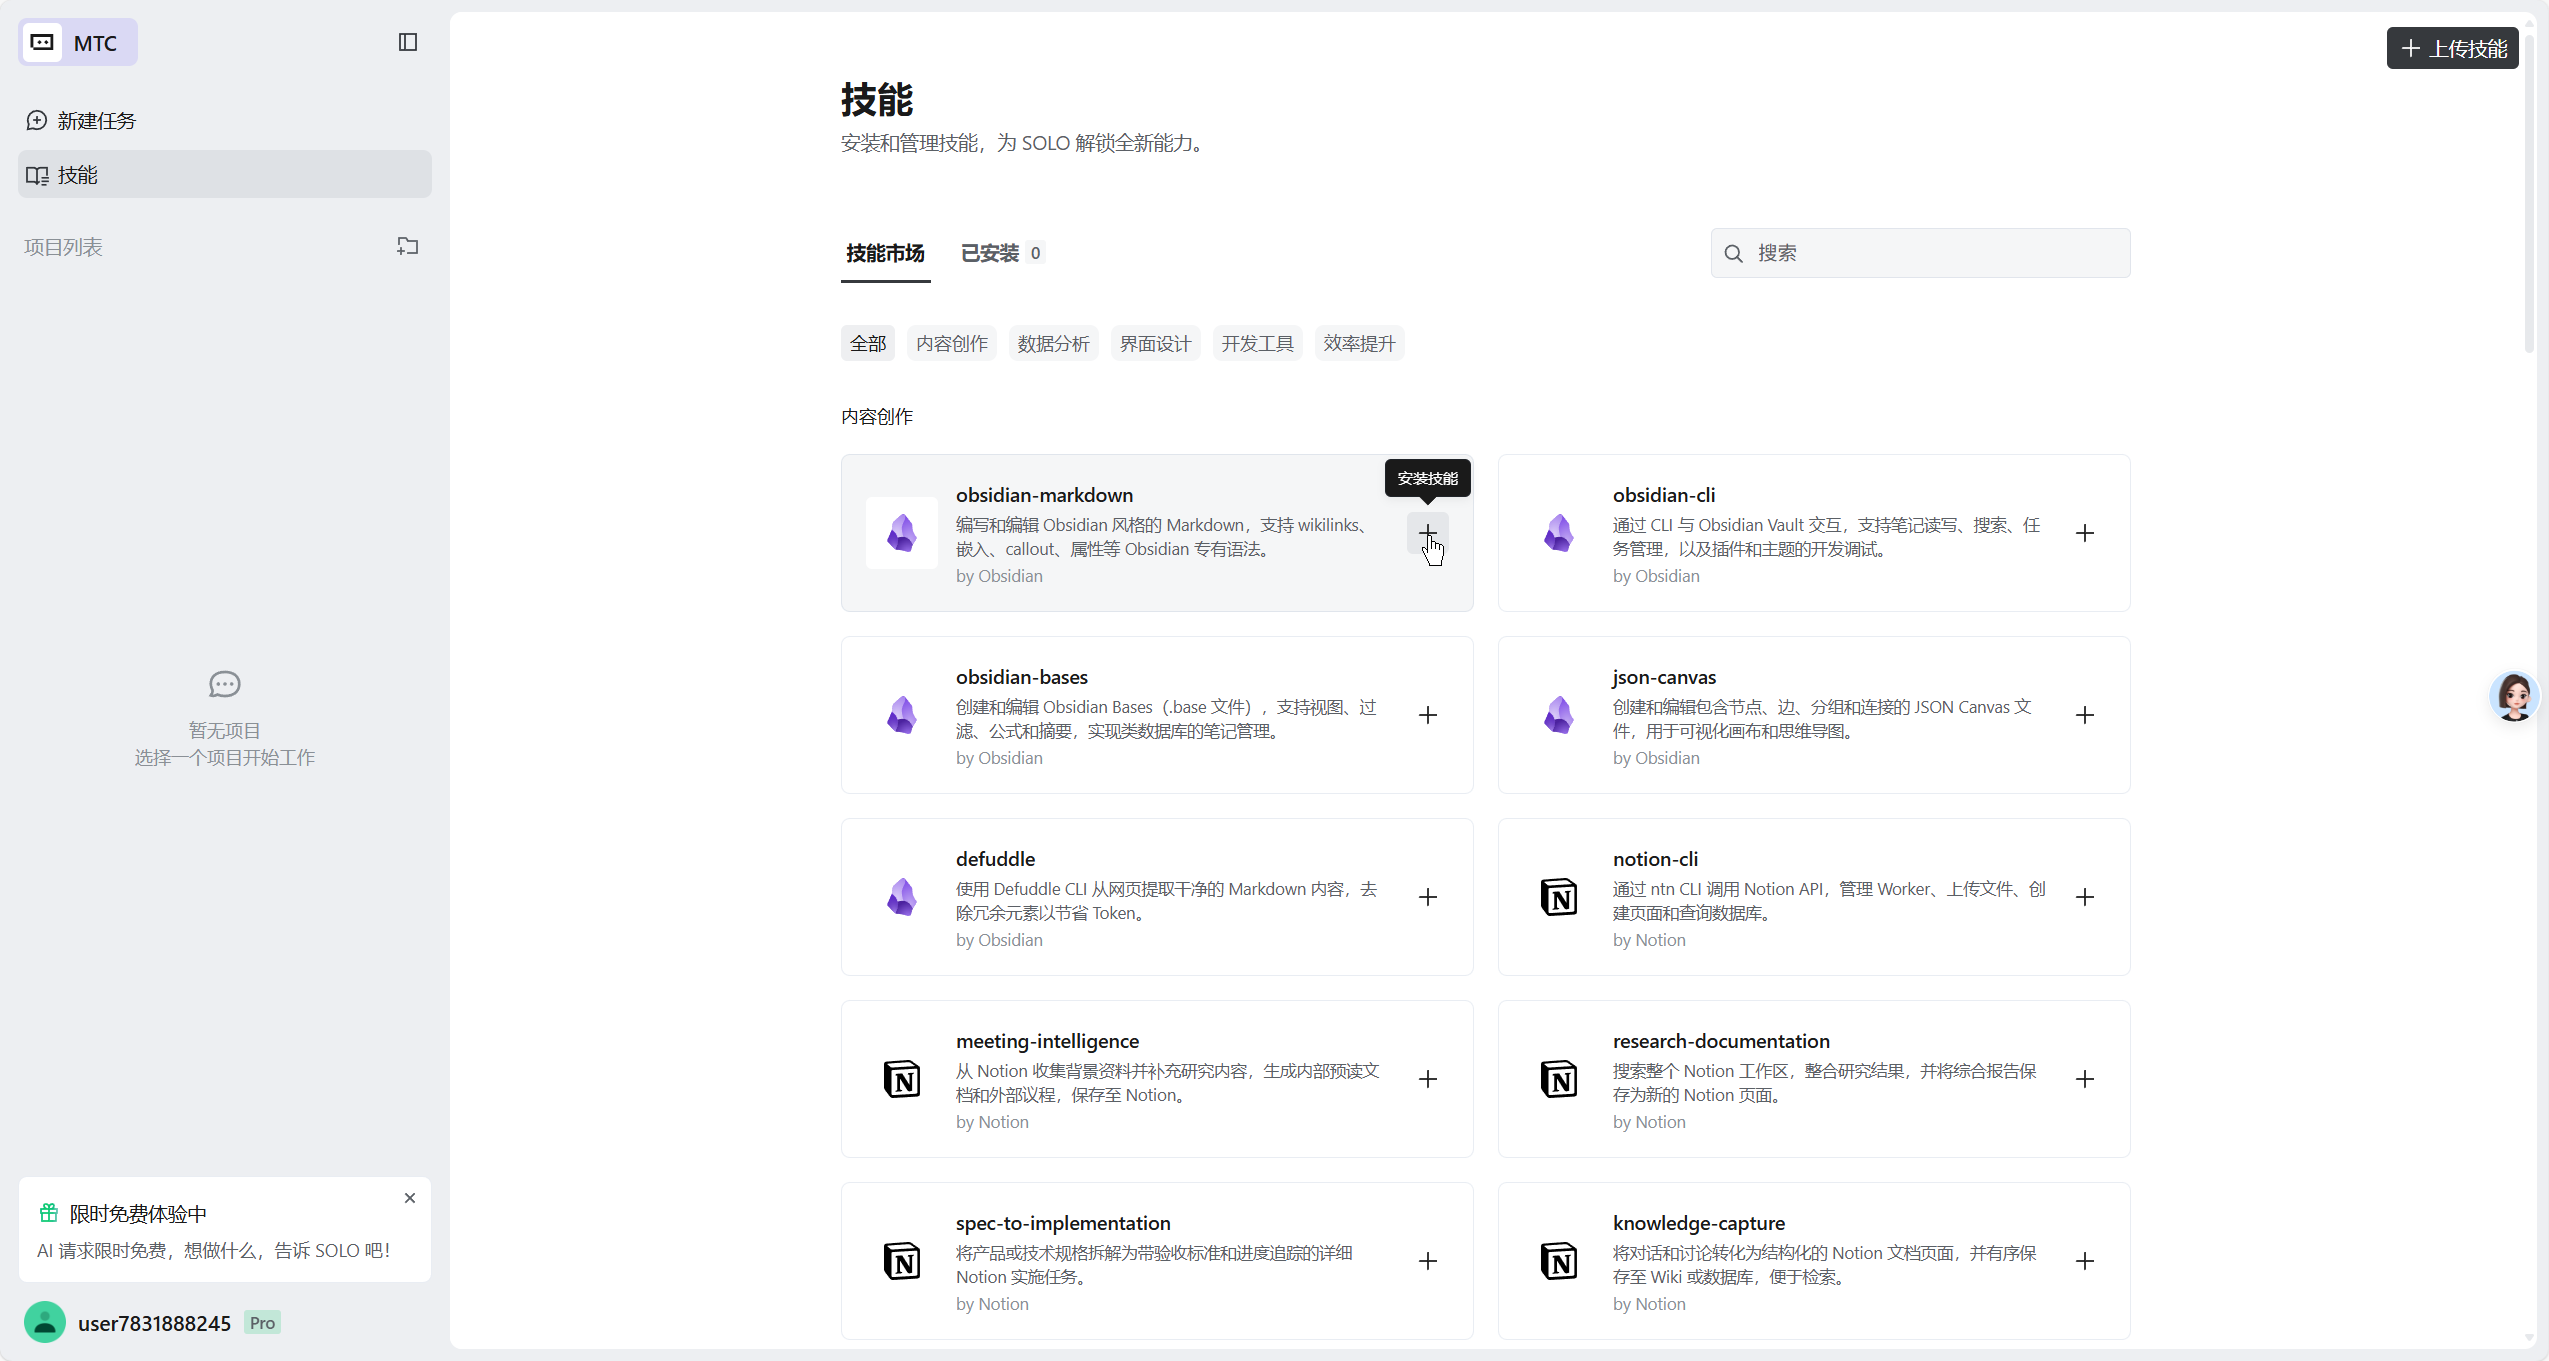Filter skills by 开发工具 category
This screenshot has height=1361, width=2549.
click(x=1257, y=343)
